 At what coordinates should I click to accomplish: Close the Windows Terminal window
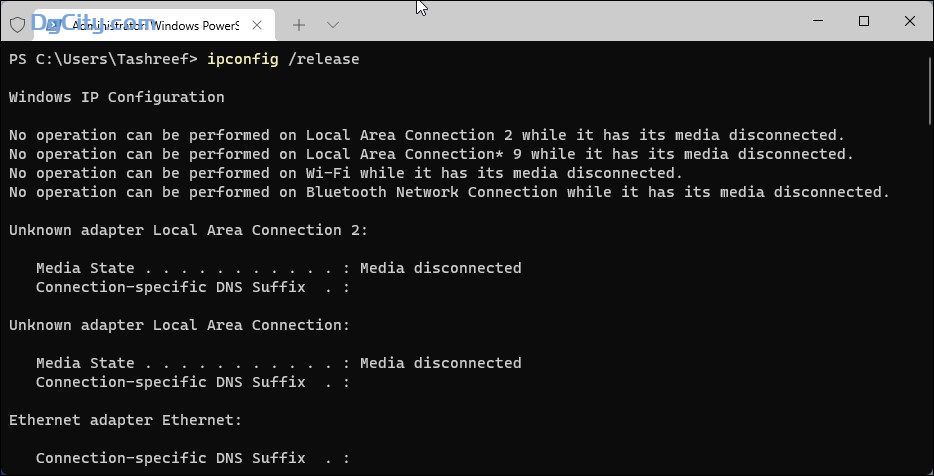click(x=909, y=21)
